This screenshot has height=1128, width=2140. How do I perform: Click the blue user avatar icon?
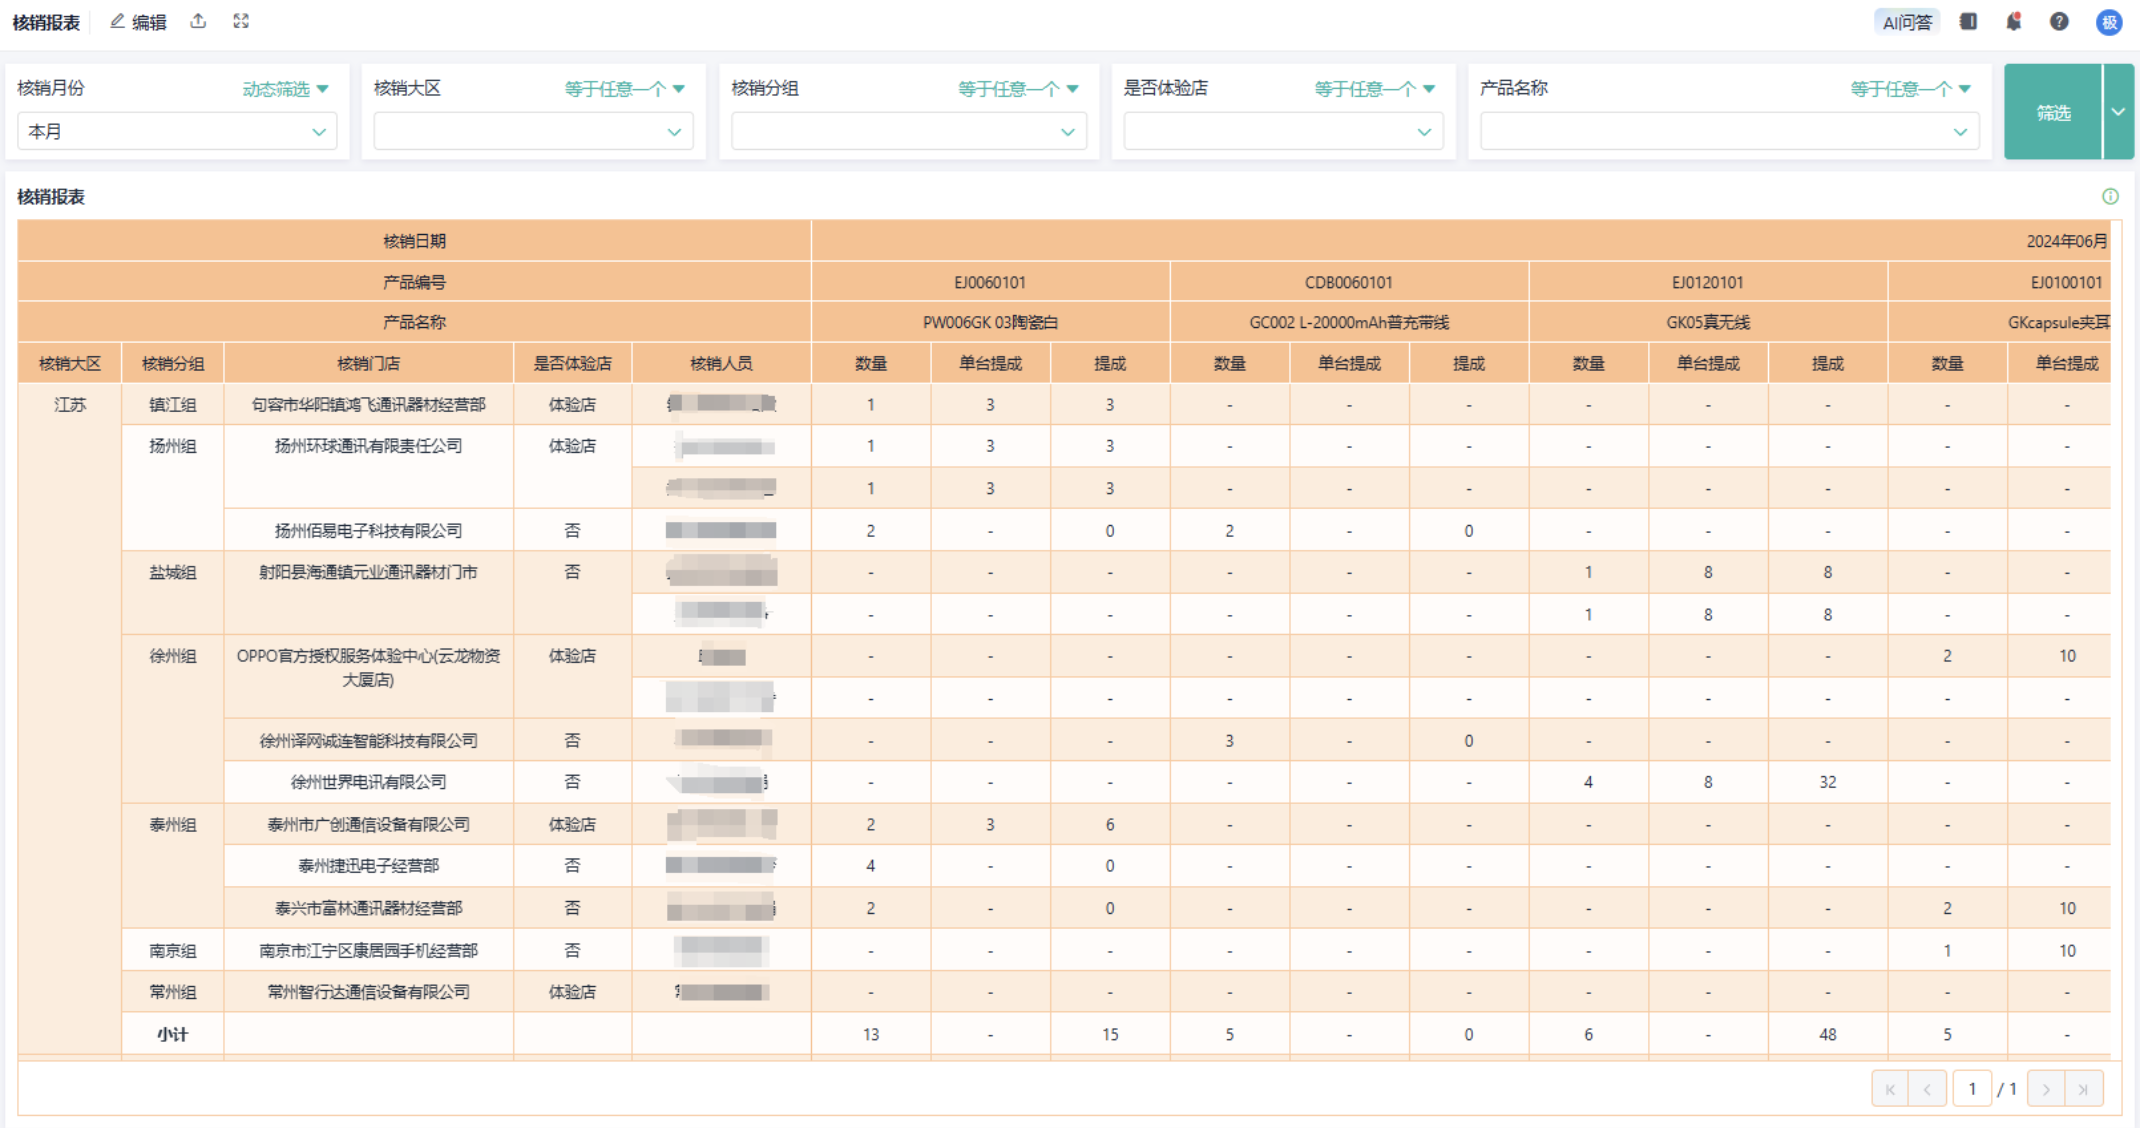2109,22
